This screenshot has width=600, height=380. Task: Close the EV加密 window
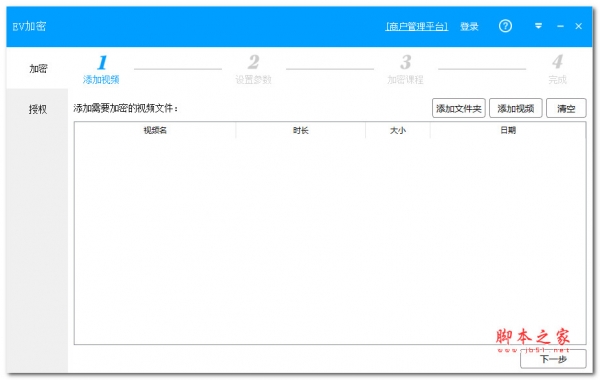[578, 26]
